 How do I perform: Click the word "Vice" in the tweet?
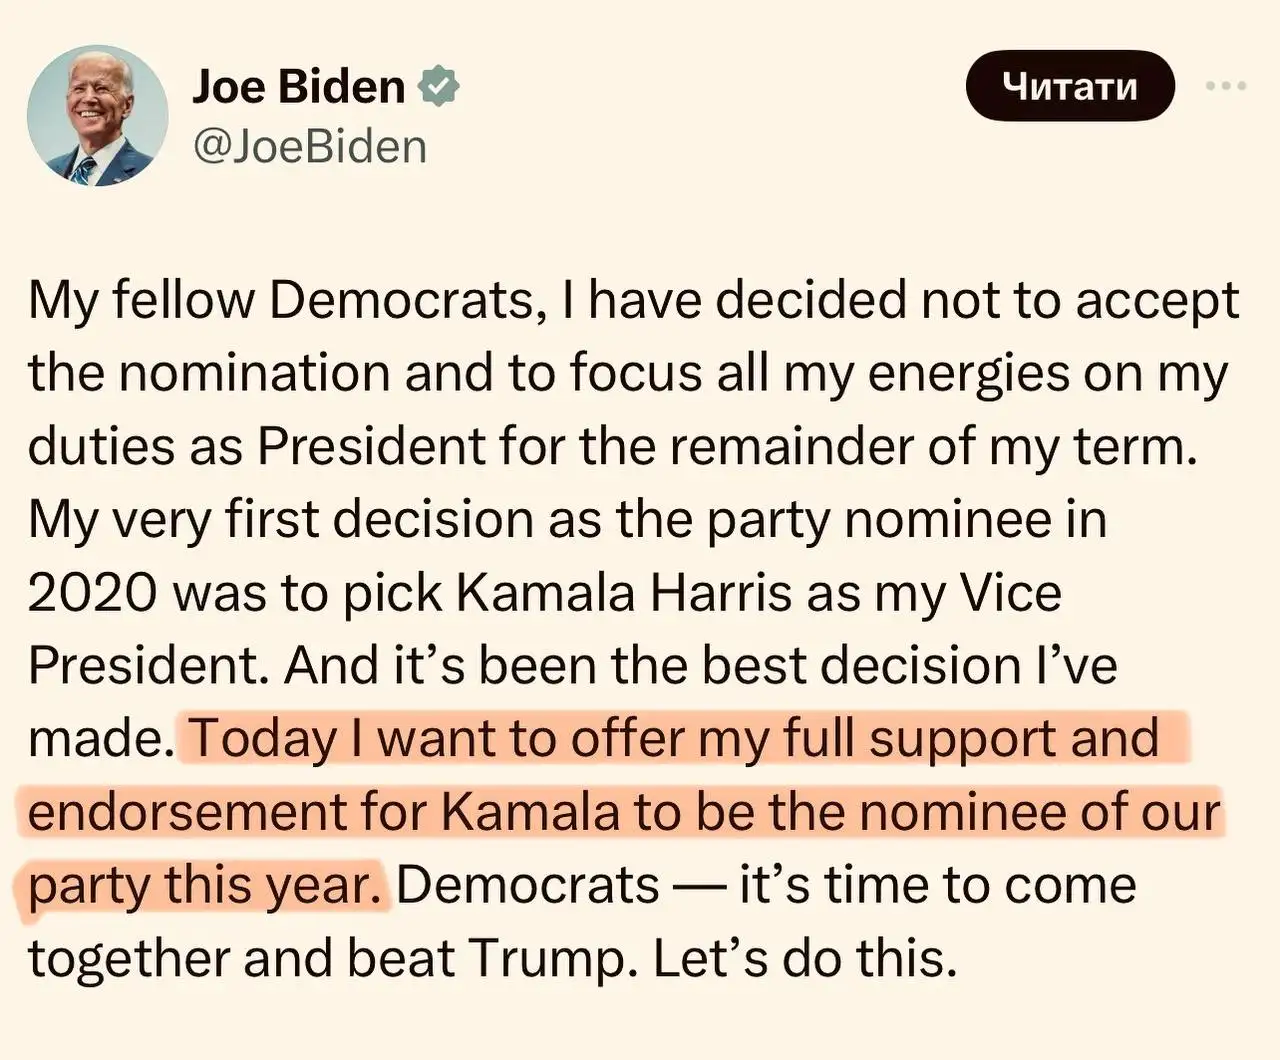1010,593
